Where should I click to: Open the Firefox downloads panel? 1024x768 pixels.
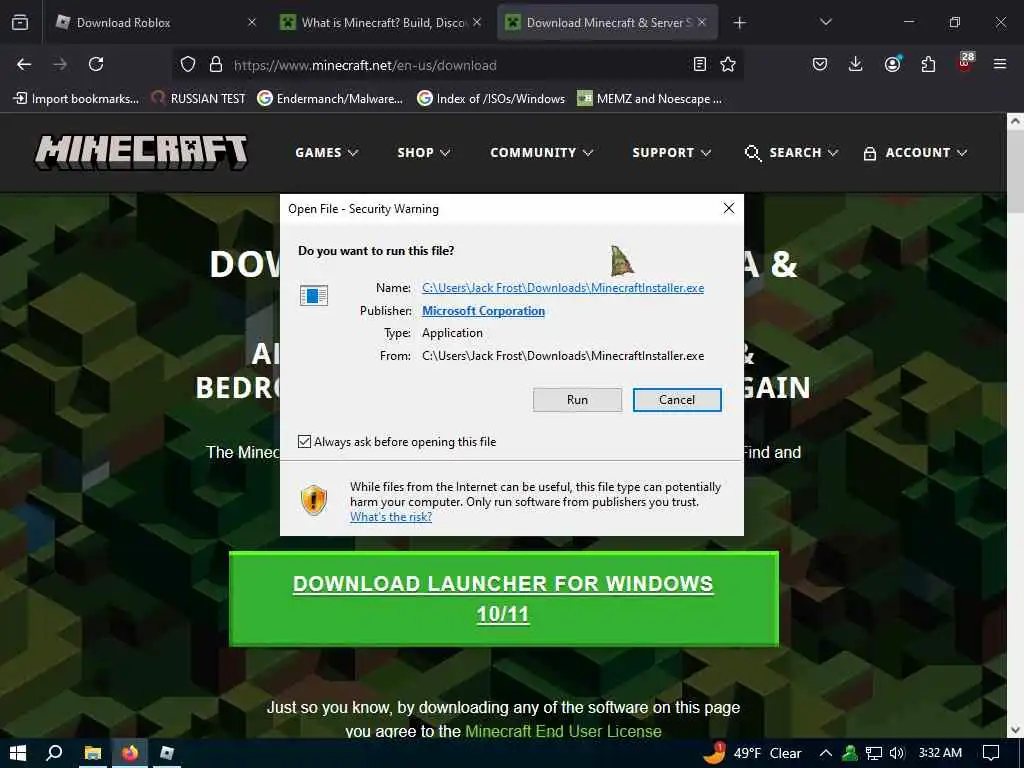click(x=856, y=64)
